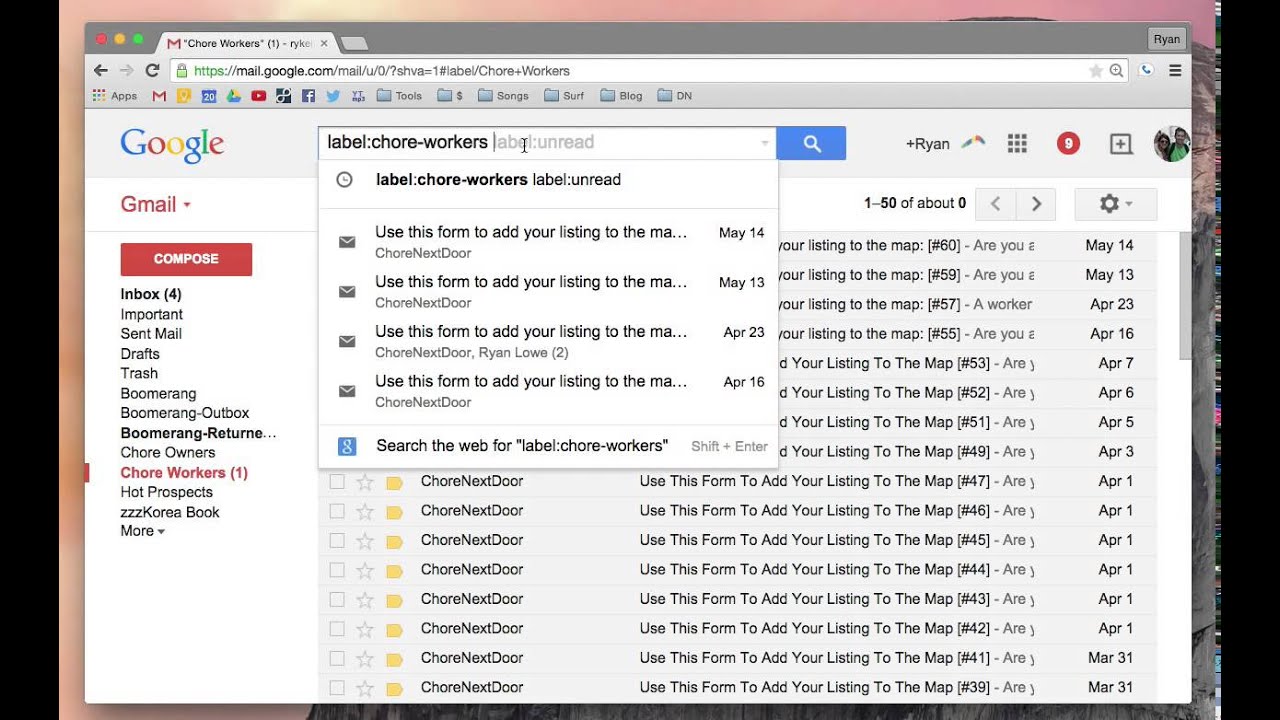Viewport: 1280px width, 720px height.
Task: Click the blue search magnifier button
Action: [811, 143]
